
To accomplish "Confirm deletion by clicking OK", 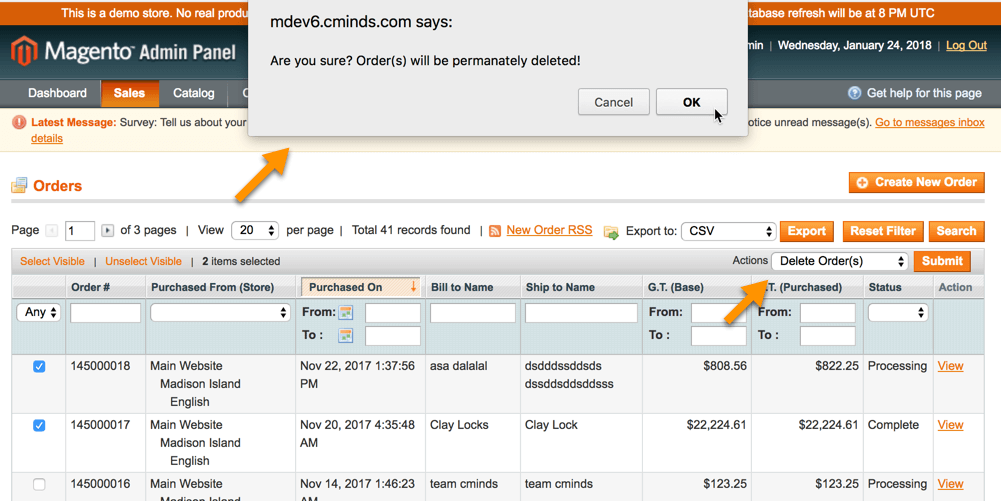I will pyautogui.click(x=691, y=102).
